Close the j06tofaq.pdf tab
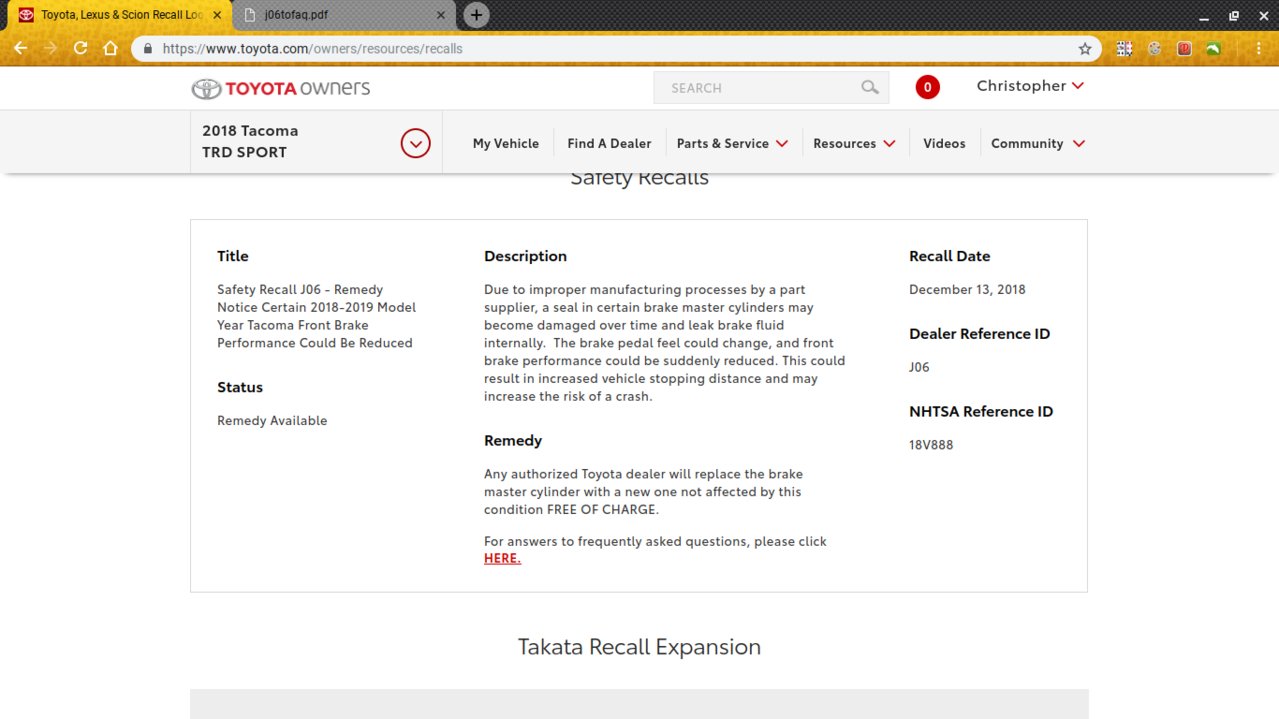 click(441, 16)
